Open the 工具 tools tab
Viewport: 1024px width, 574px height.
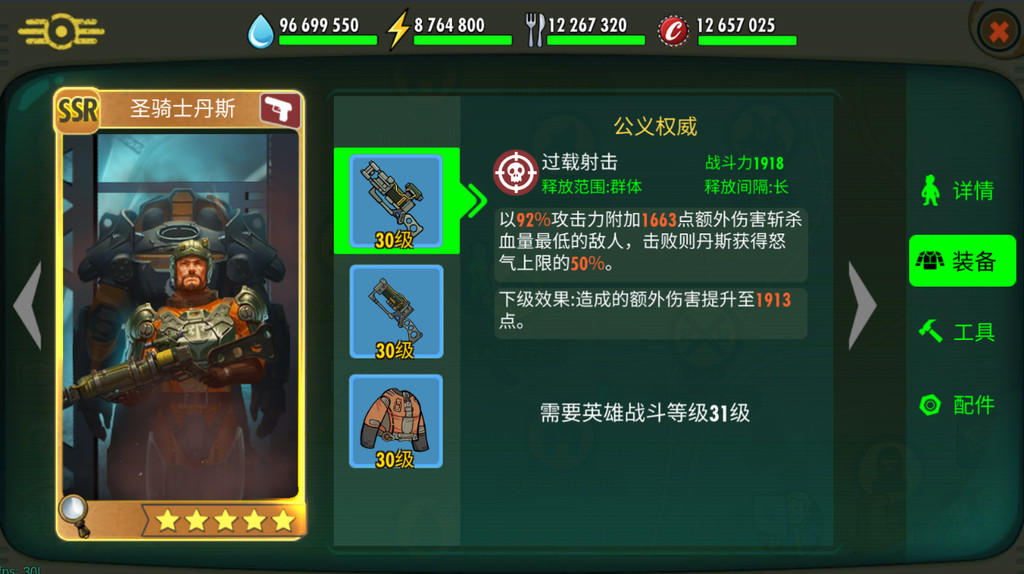pos(957,332)
